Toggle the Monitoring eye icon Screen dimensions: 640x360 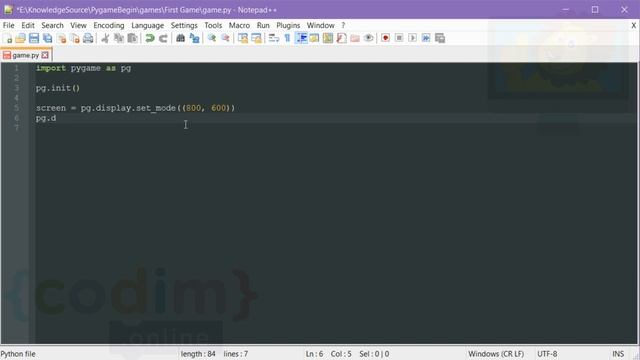point(368,38)
